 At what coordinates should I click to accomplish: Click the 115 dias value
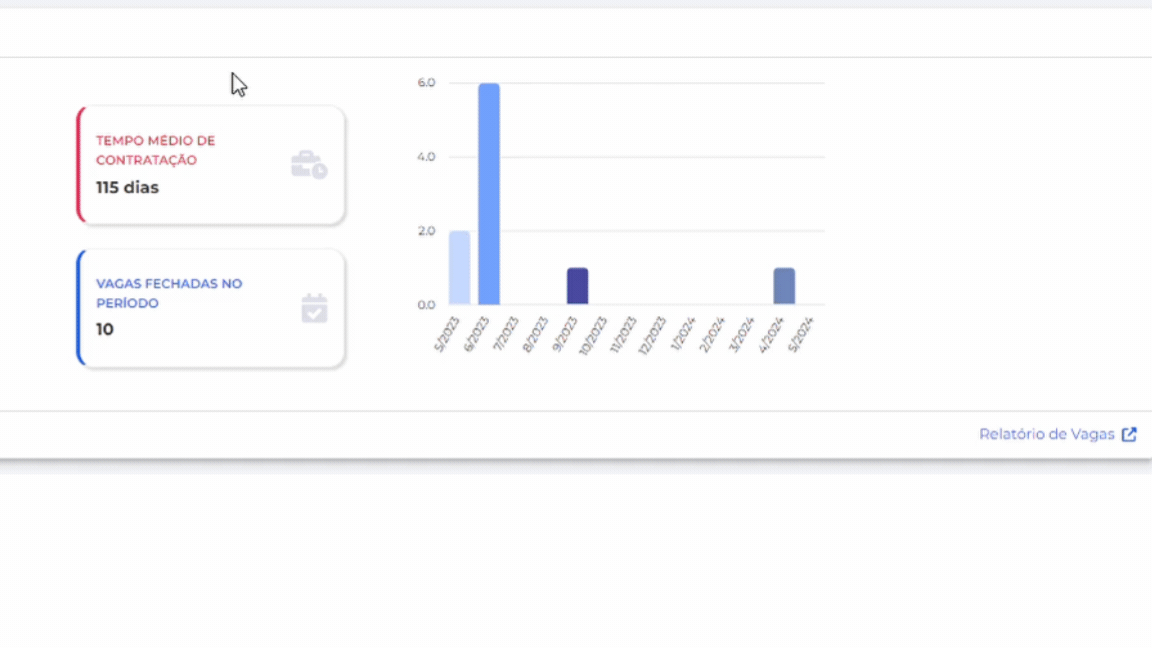[127, 187]
